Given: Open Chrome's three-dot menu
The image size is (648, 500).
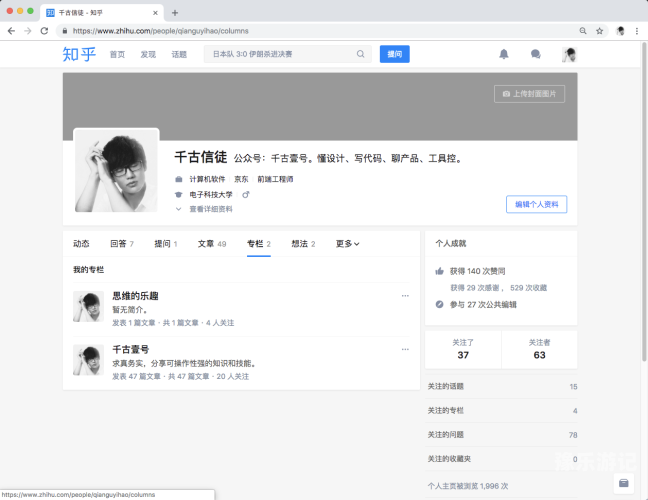Looking at the screenshot, I should (637, 31).
